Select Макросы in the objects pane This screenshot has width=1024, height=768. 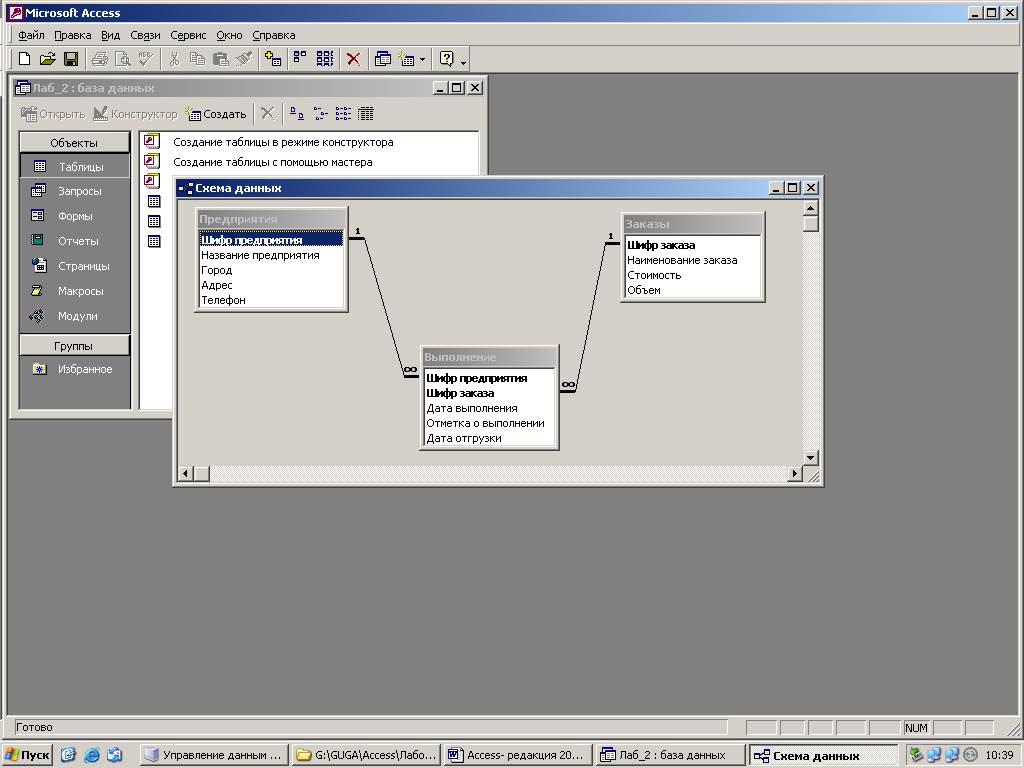coord(74,291)
